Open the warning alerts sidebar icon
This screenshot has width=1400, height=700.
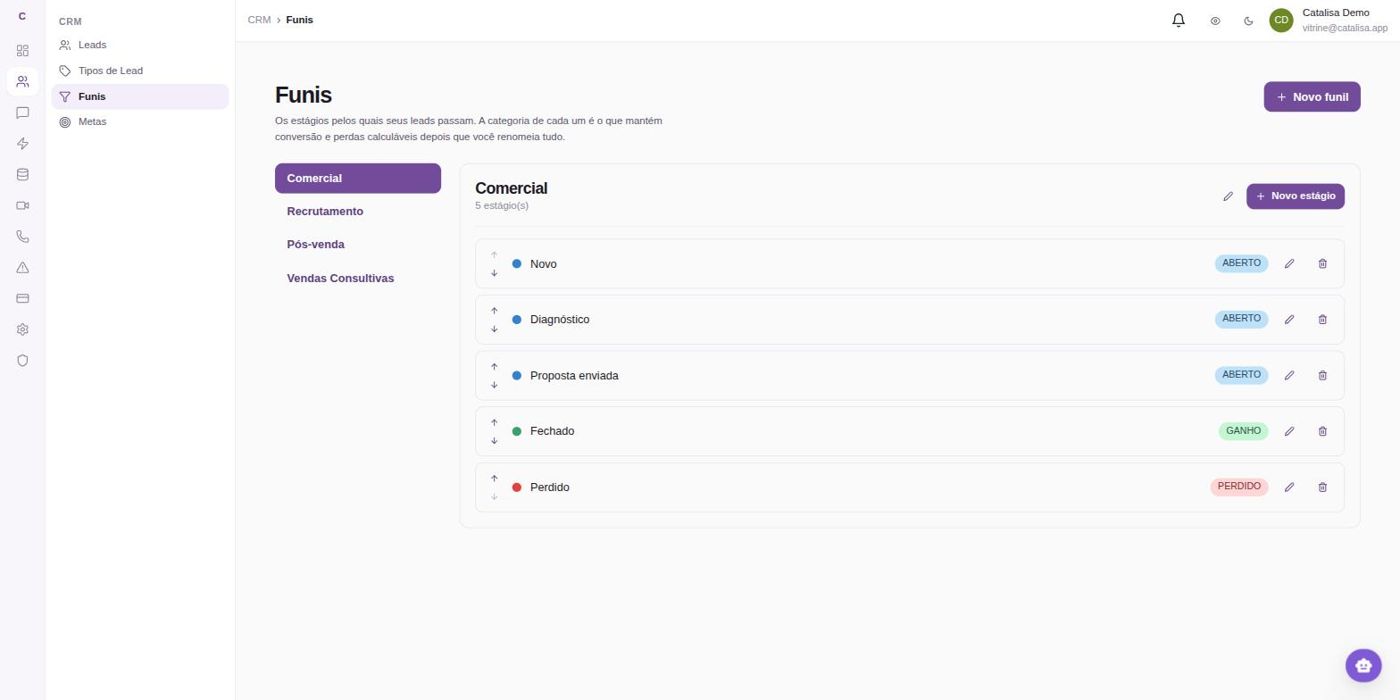point(22,268)
